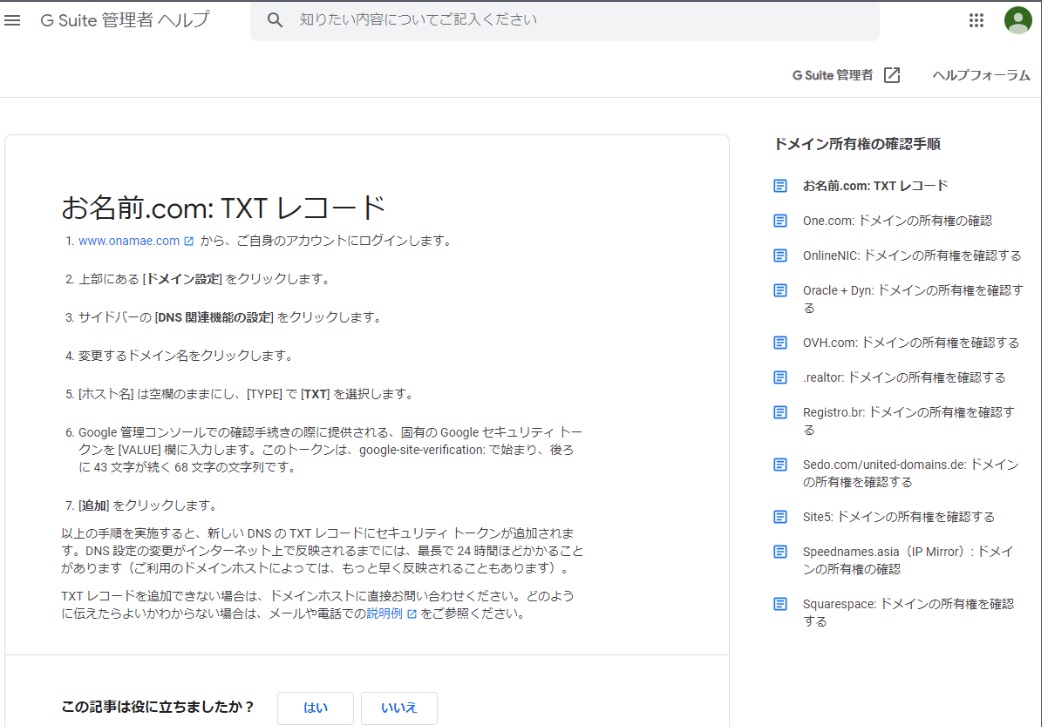Click the article icon beside Squarespace entry
This screenshot has width=1042, height=727.
tap(779, 604)
